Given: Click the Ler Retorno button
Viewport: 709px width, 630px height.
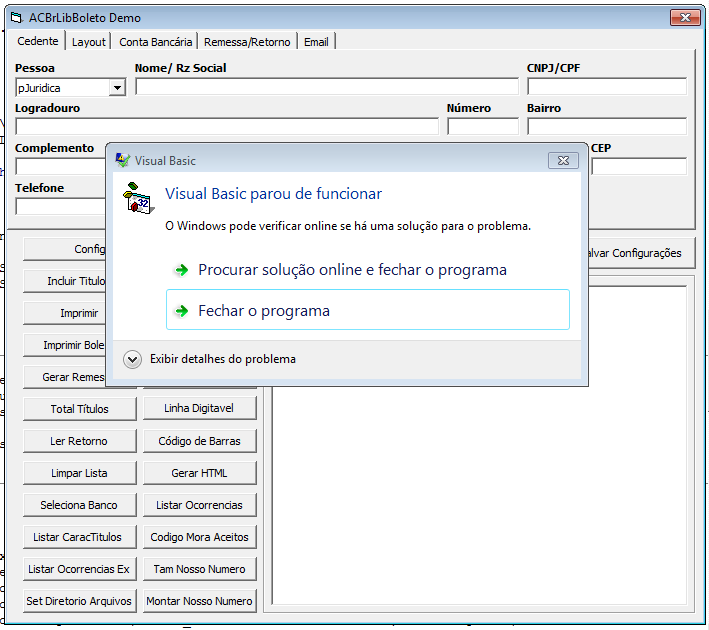Looking at the screenshot, I should pos(80,441).
